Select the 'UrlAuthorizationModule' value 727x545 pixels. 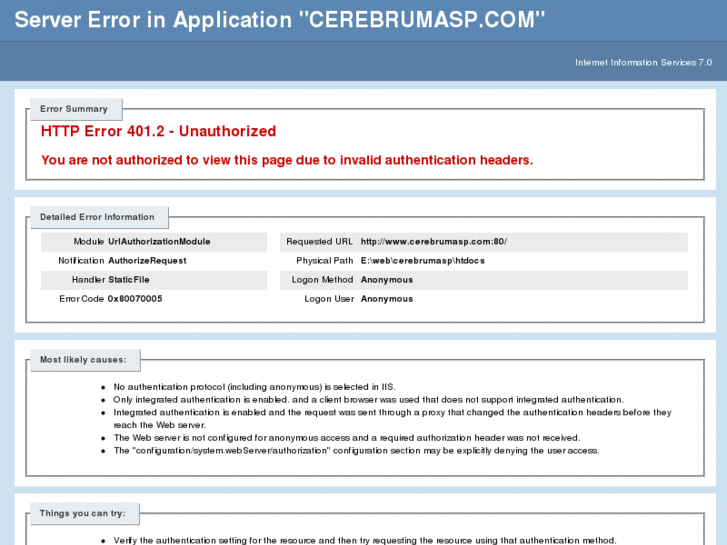coord(159,242)
